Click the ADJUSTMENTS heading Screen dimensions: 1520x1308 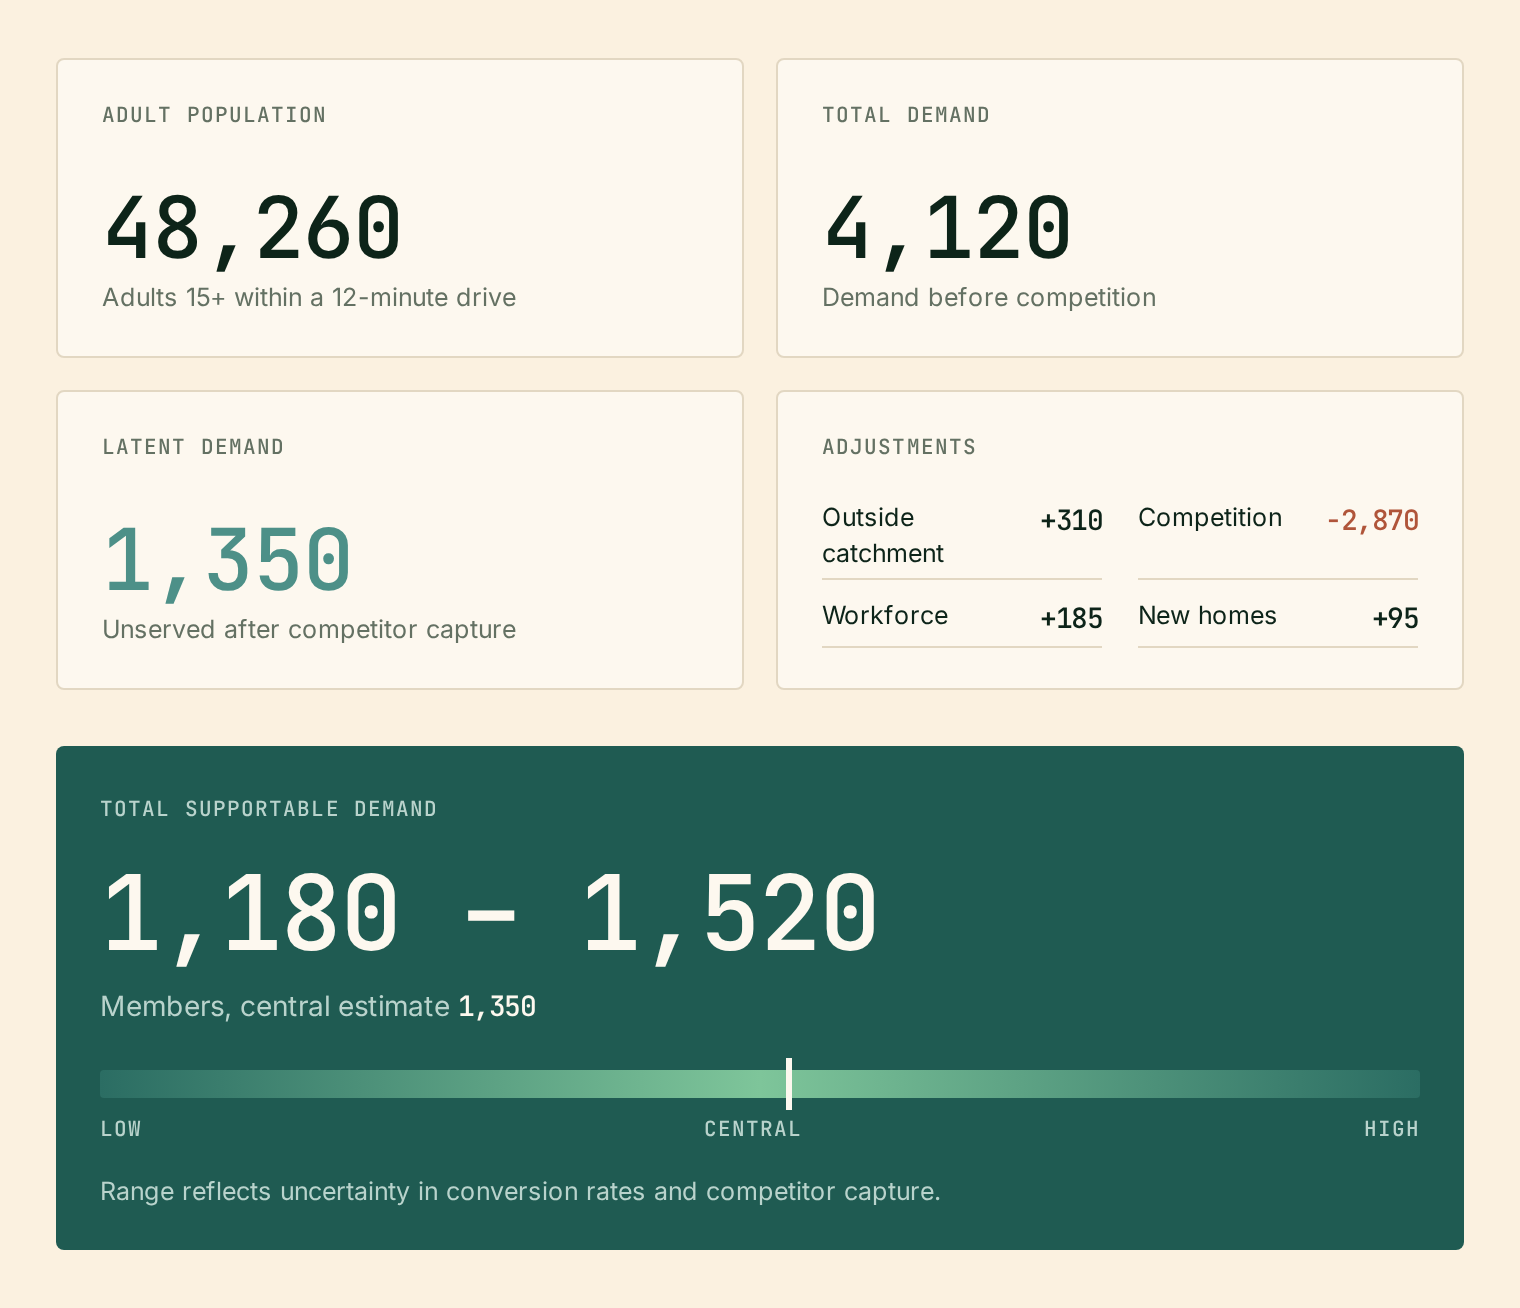tap(899, 447)
